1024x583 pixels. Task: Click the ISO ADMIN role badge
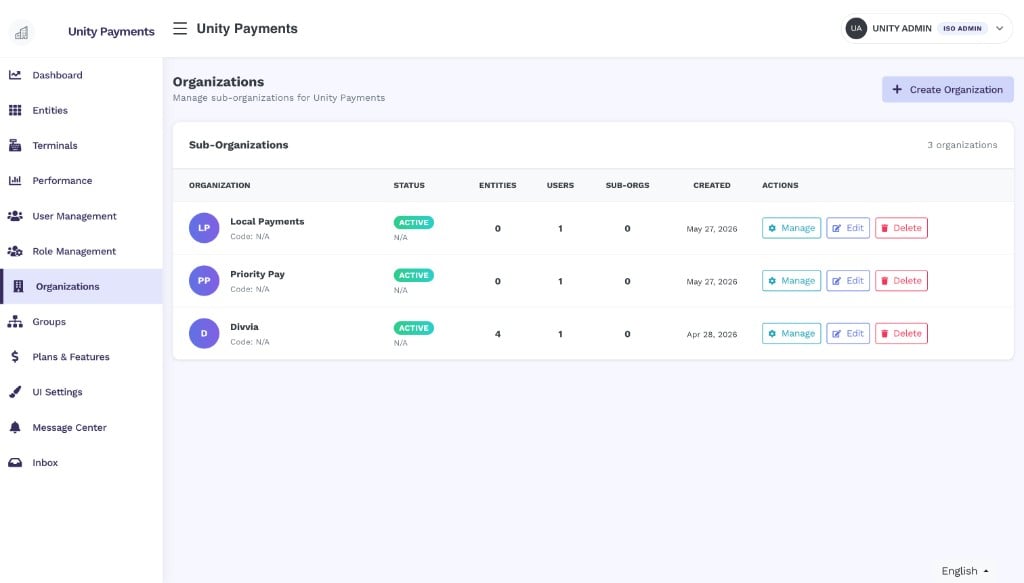(962, 29)
